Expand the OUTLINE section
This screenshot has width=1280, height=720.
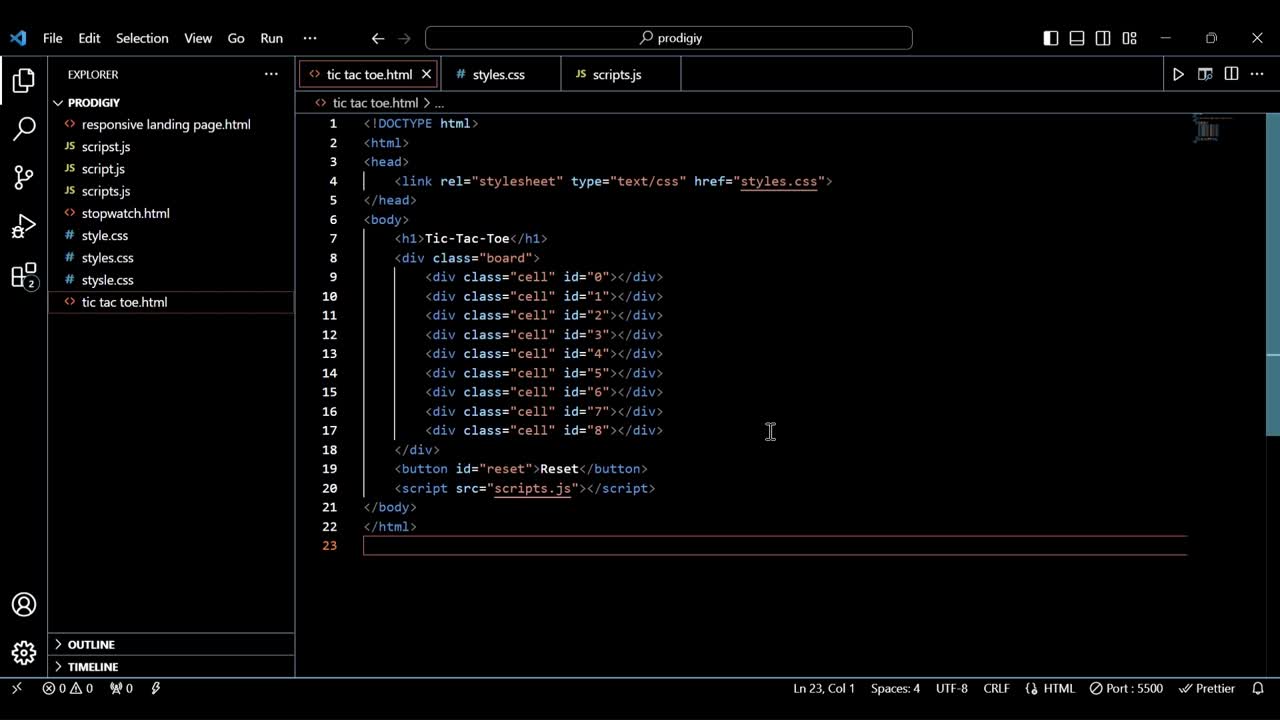click(x=171, y=644)
